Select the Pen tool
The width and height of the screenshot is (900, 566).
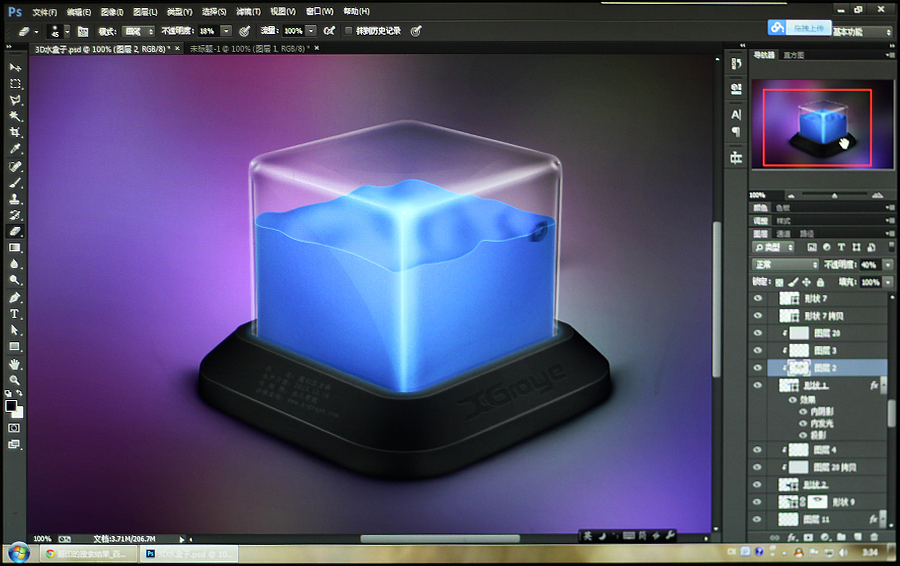(15, 297)
